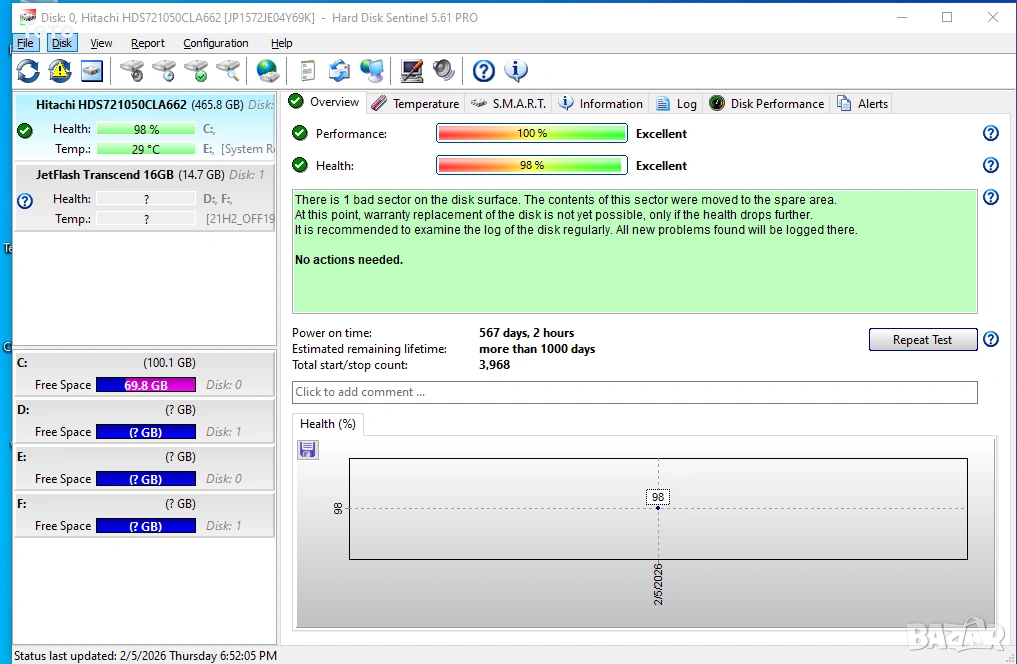Switch to the S.M.A.R.T. tab
Viewport: 1017px width, 664px height.
[509, 104]
